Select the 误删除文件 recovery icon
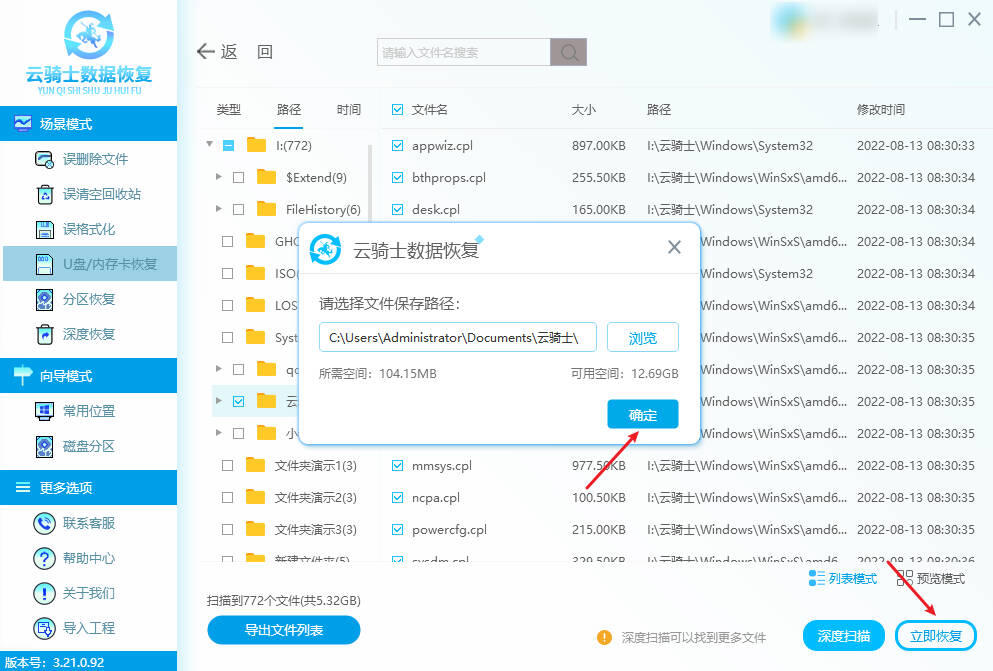The width and height of the screenshot is (993, 671). pos(44,160)
